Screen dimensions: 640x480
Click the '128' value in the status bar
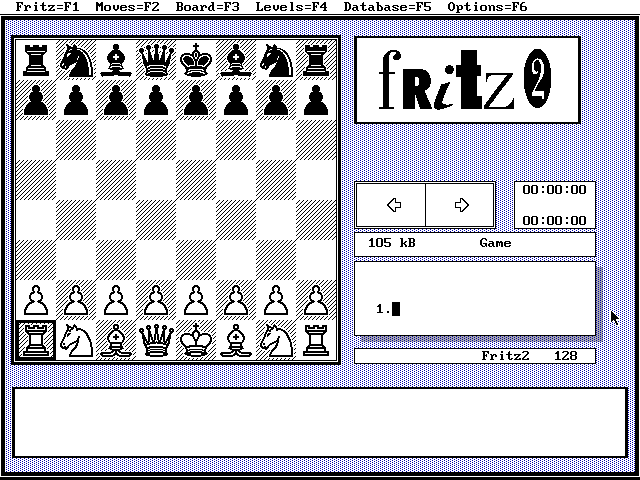566,356
